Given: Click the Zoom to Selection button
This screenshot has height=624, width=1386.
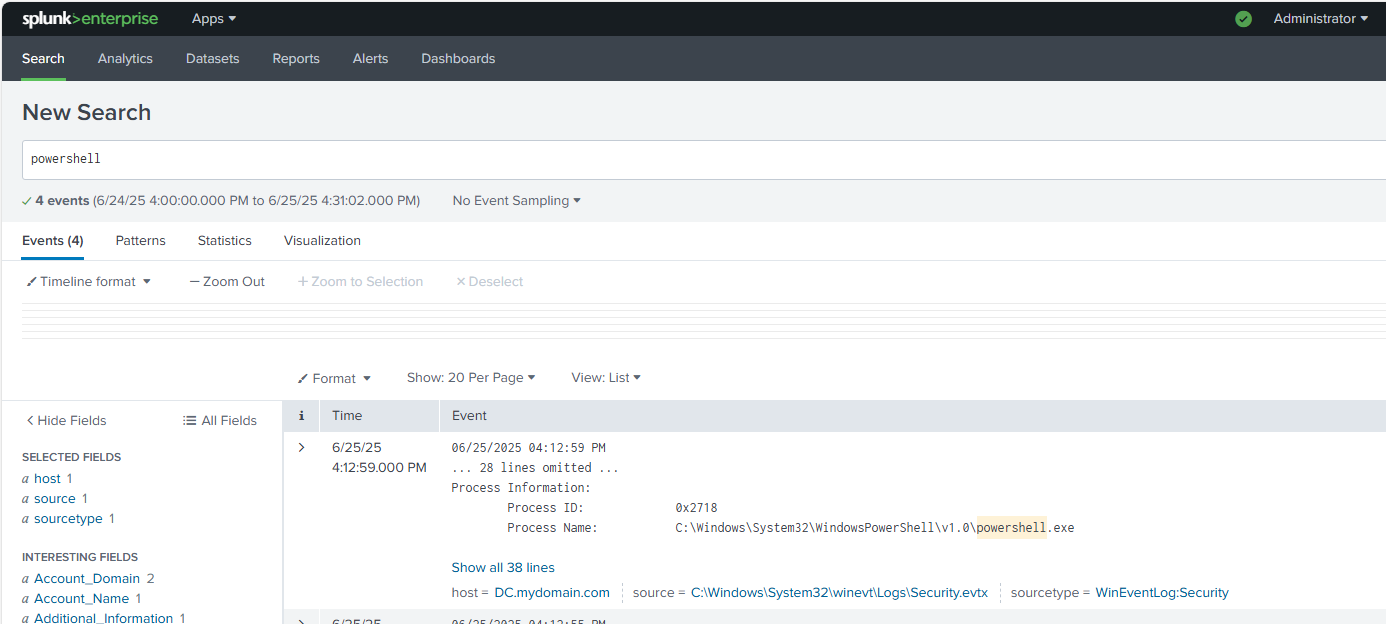Looking at the screenshot, I should click(x=360, y=282).
